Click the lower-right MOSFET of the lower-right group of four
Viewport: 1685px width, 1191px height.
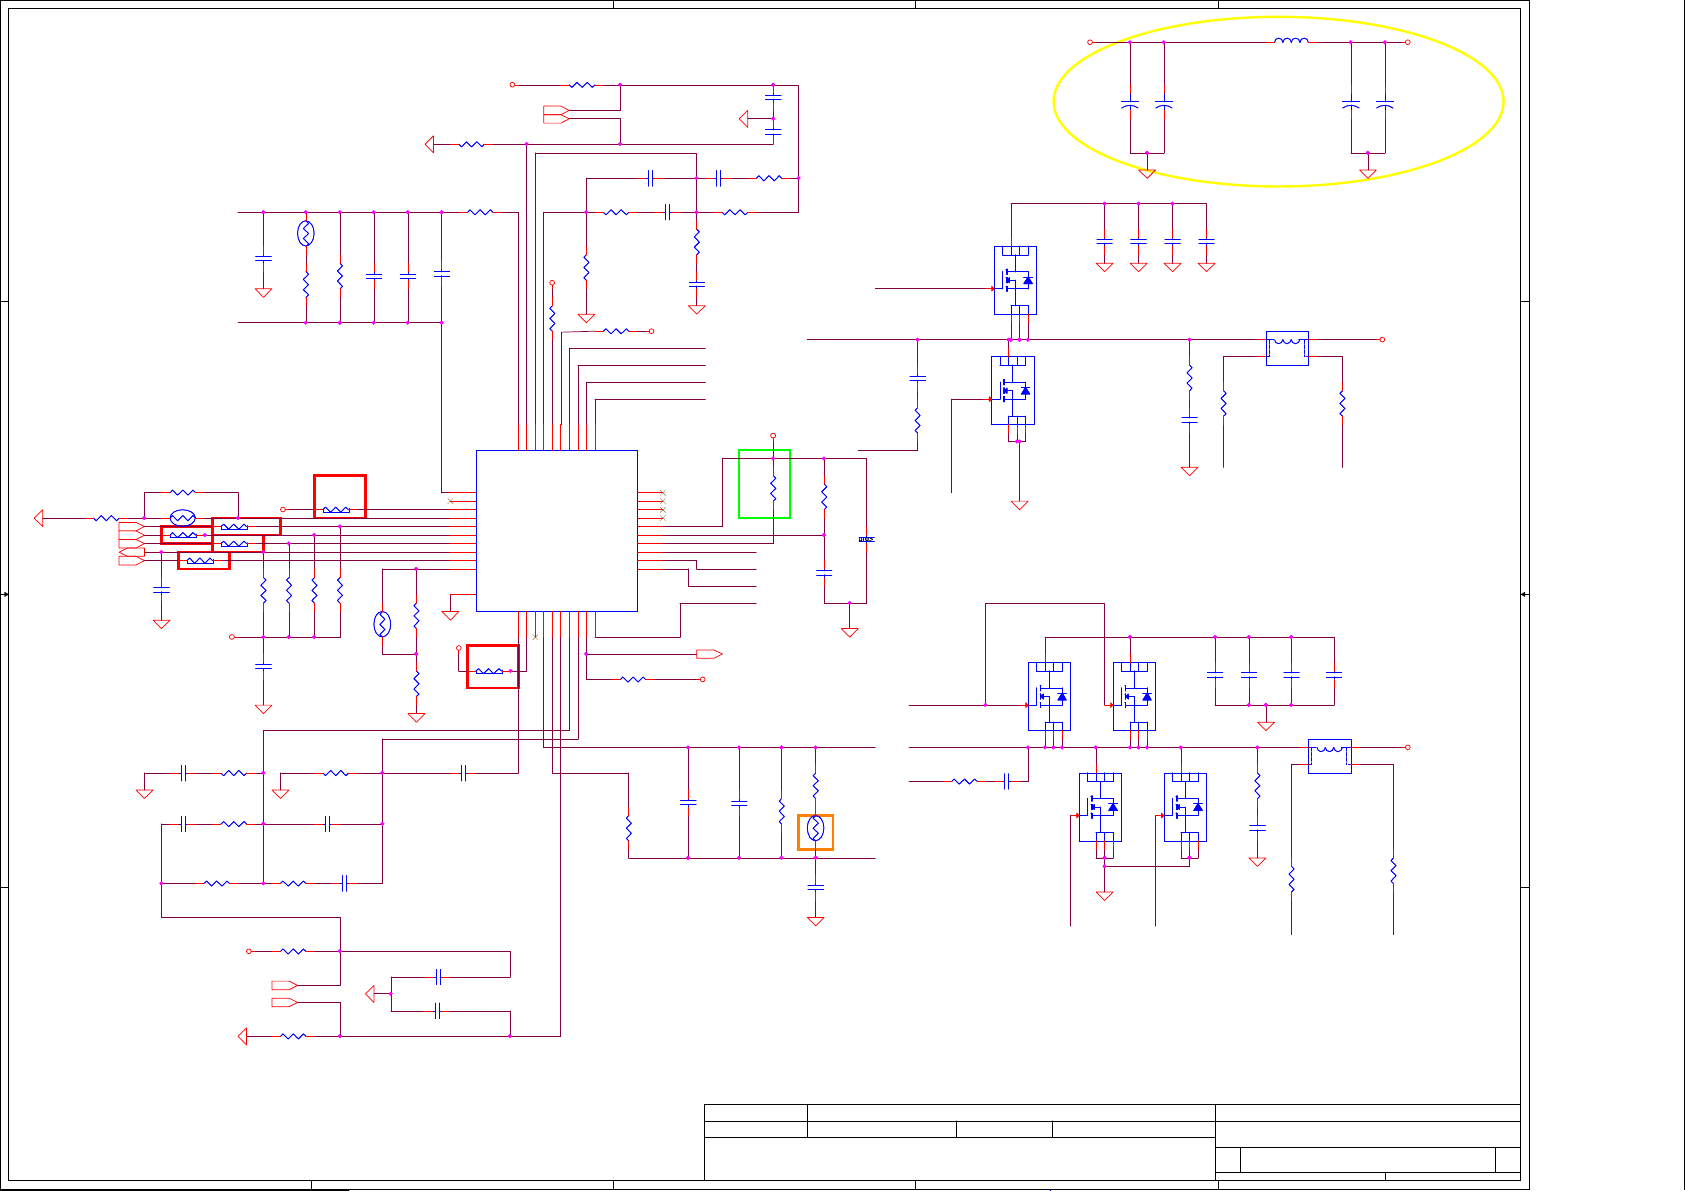(x=1185, y=807)
